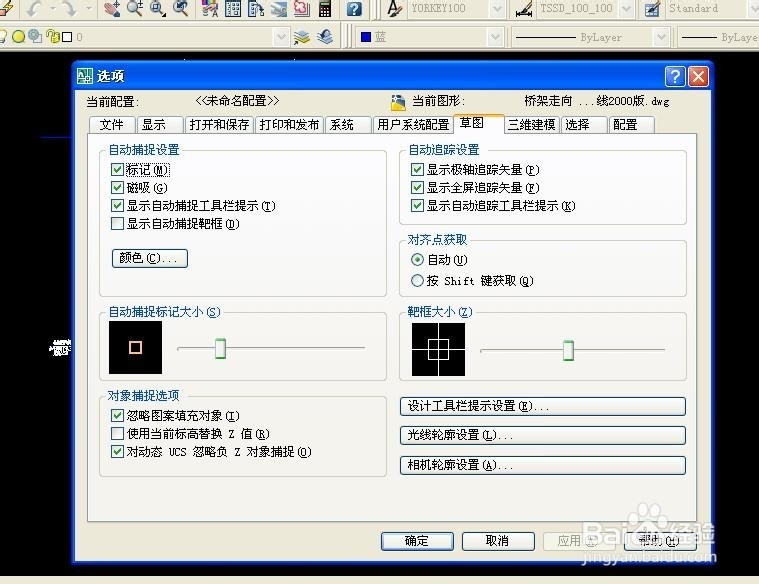Click the current drawing file icon
The height and width of the screenshot is (584, 759).
[x=398, y=102]
